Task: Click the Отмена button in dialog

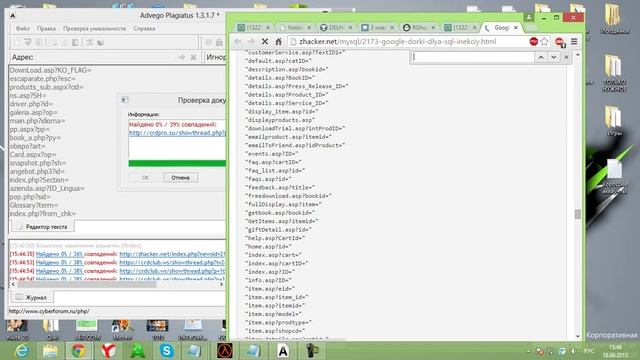Action: click(180, 178)
